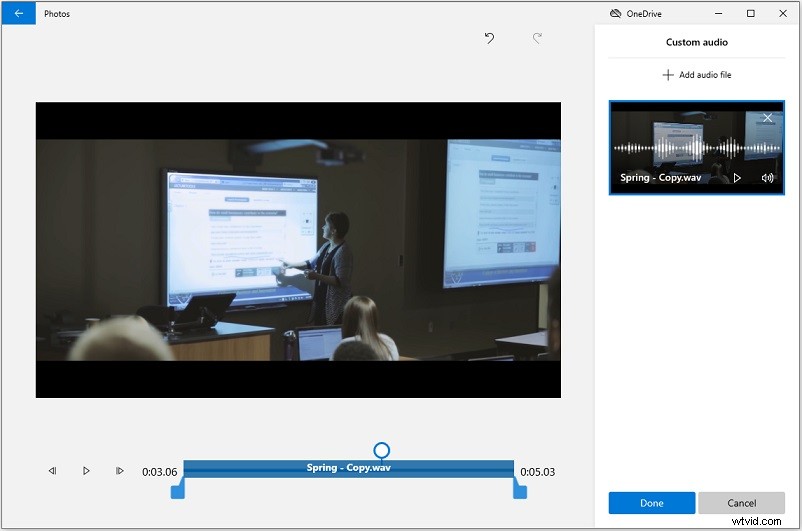
Task: Click the right trim handle of audio track
Action: click(x=519, y=489)
